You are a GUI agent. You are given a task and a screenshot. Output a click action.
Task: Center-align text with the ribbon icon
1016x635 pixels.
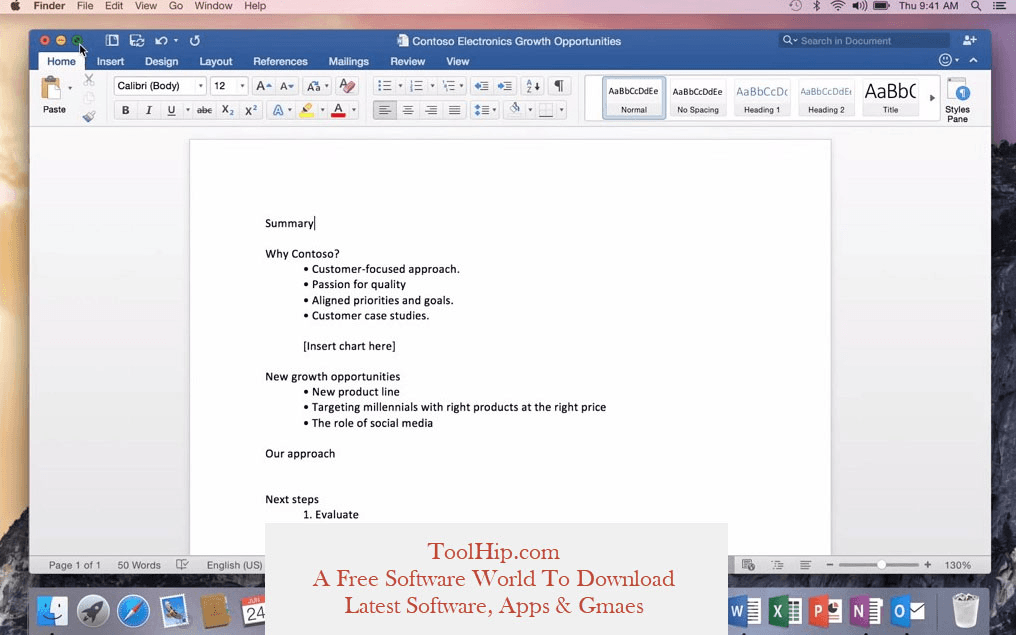(408, 110)
